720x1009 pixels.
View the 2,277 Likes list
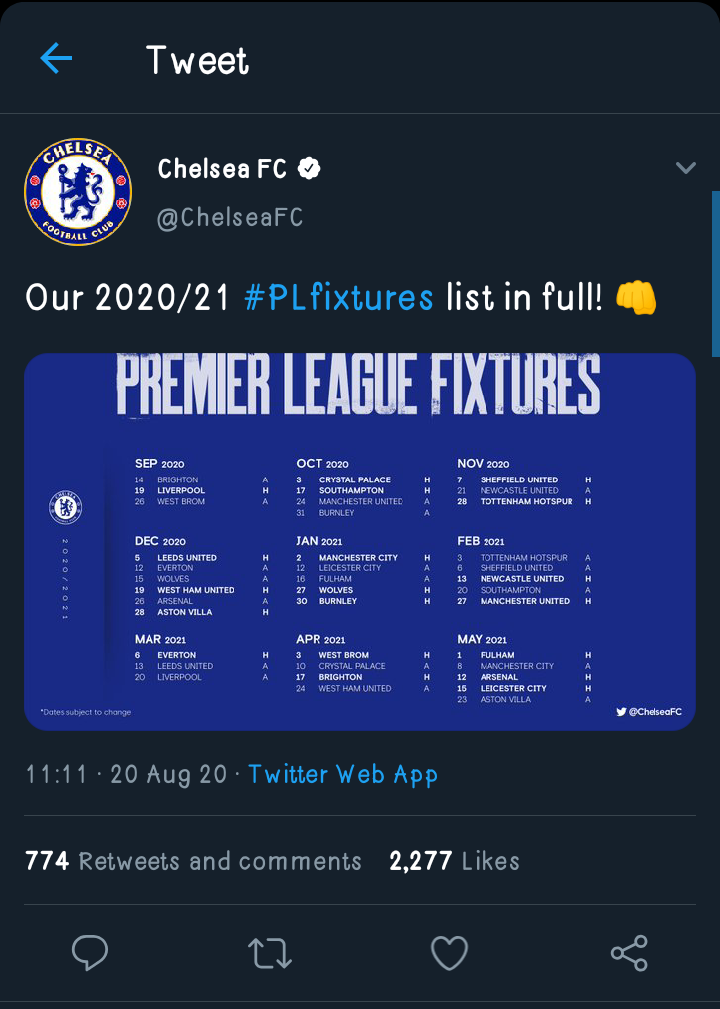[455, 861]
